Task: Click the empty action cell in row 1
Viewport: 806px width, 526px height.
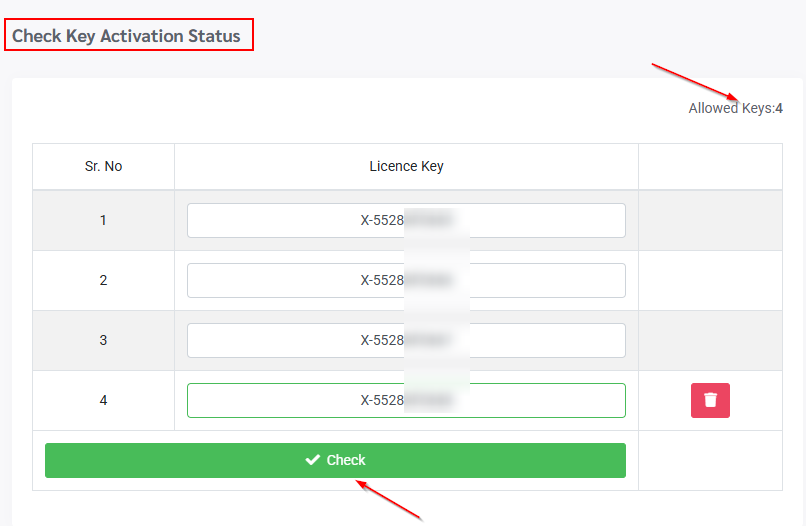Action: (710, 221)
